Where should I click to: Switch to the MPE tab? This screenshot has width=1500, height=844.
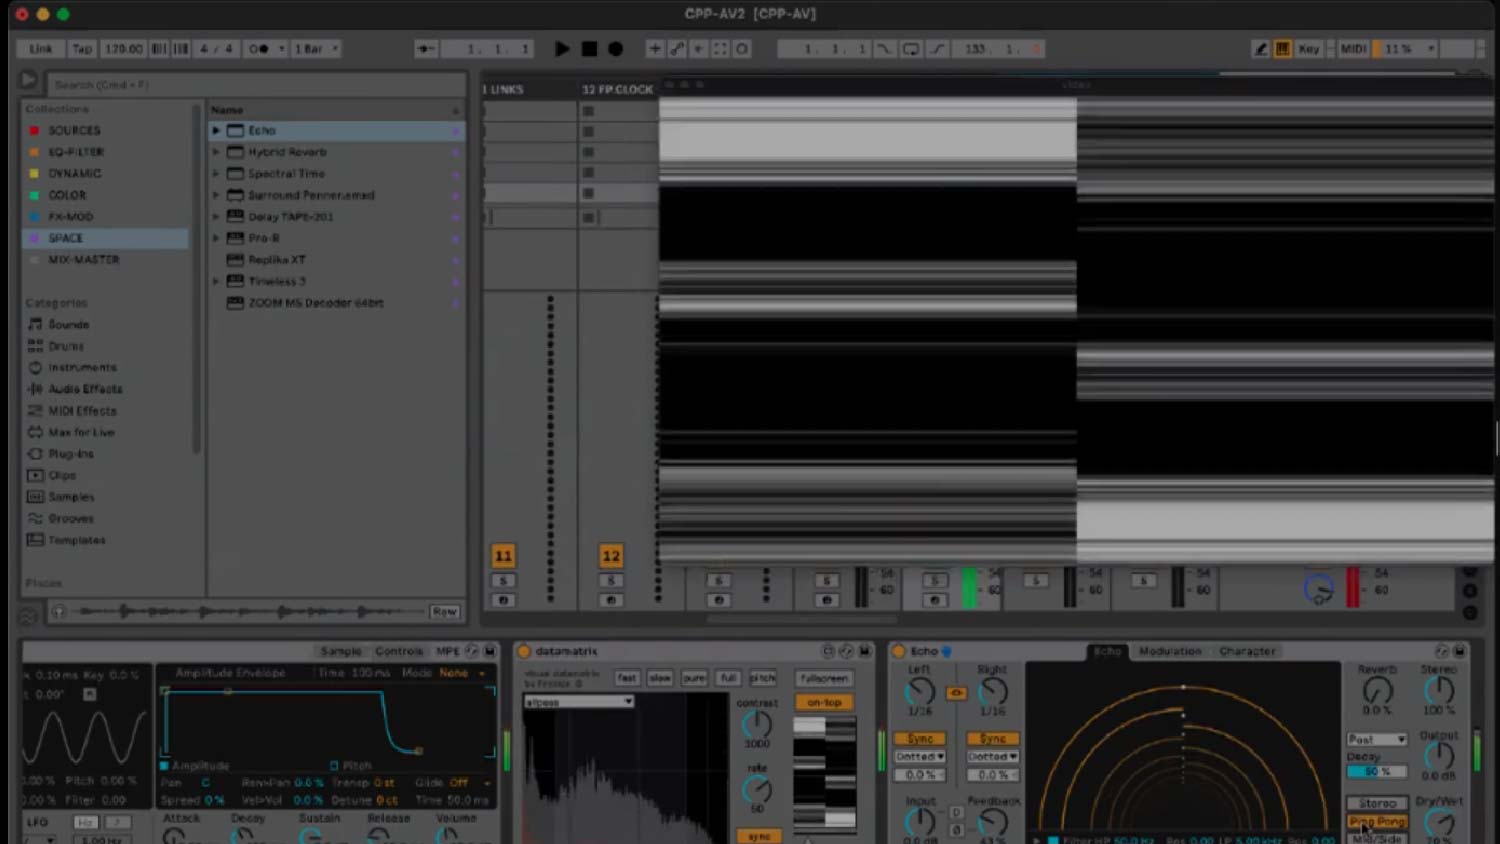click(447, 651)
